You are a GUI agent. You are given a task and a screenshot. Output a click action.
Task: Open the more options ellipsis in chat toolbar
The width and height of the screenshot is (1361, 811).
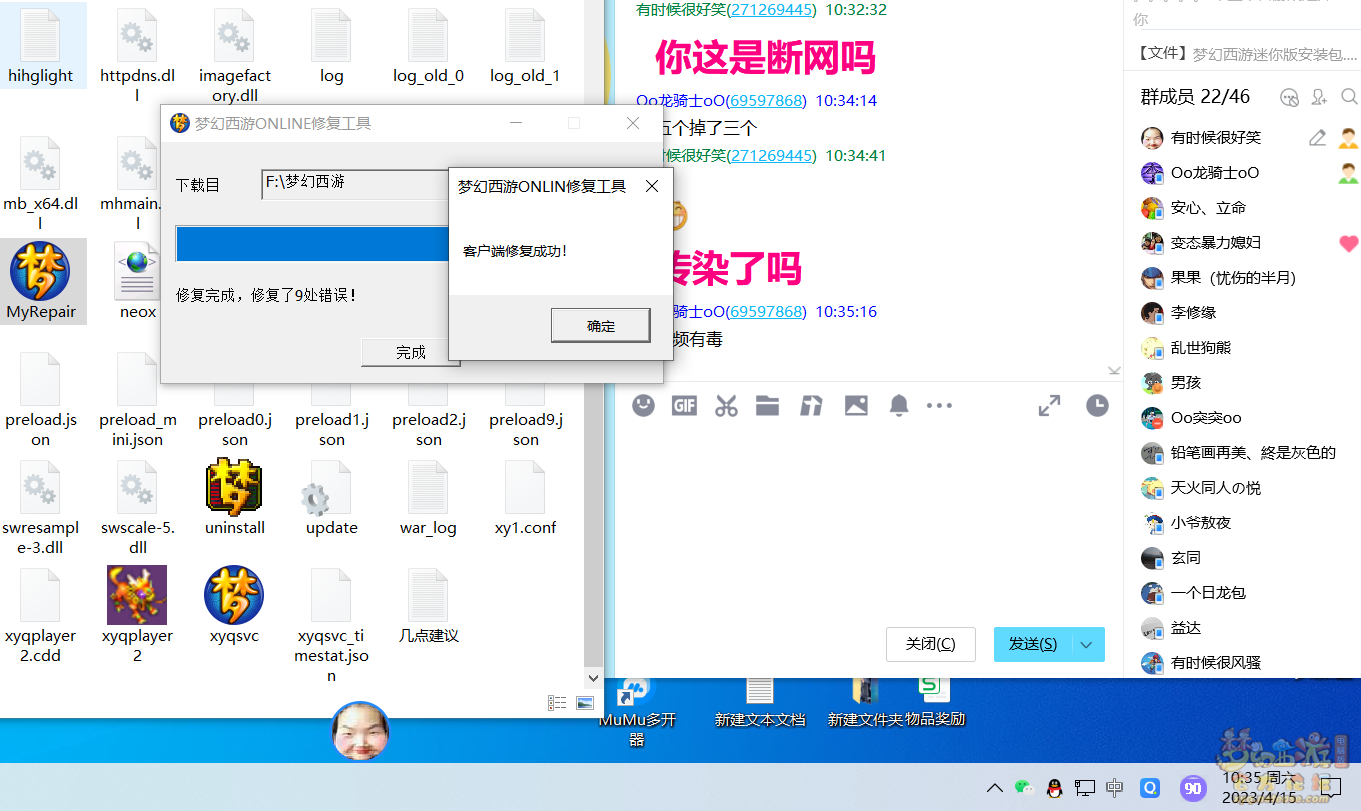[939, 406]
